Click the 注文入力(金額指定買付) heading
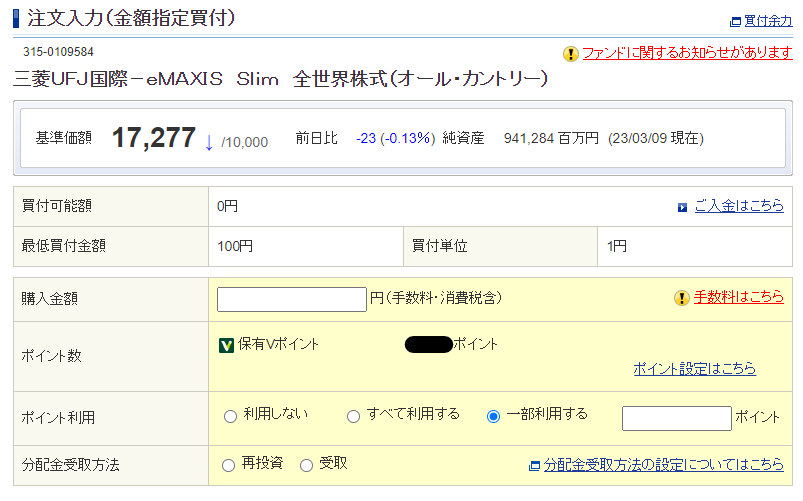Screen dimensions: 803x501 click(x=131, y=18)
